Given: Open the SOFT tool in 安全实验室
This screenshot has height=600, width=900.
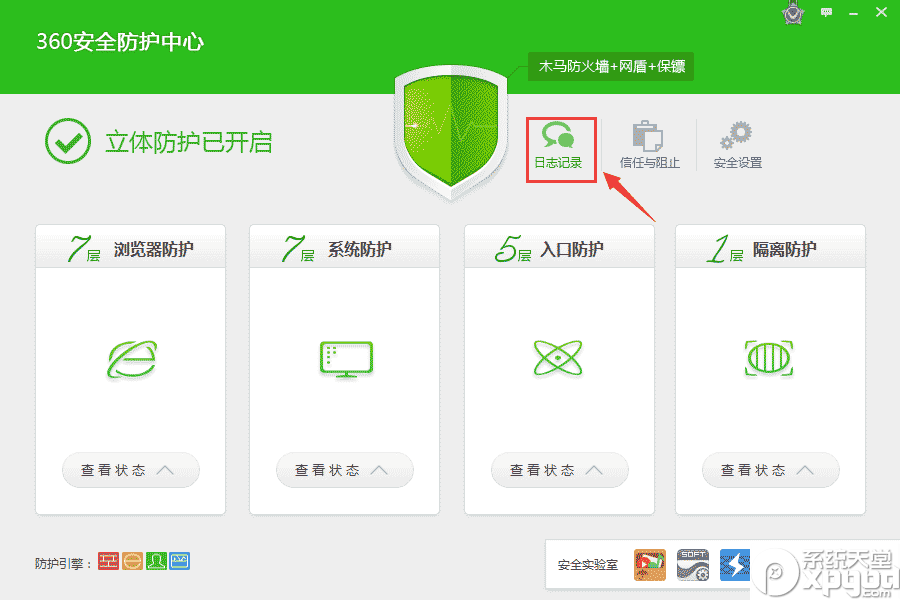Looking at the screenshot, I should pos(691,565).
